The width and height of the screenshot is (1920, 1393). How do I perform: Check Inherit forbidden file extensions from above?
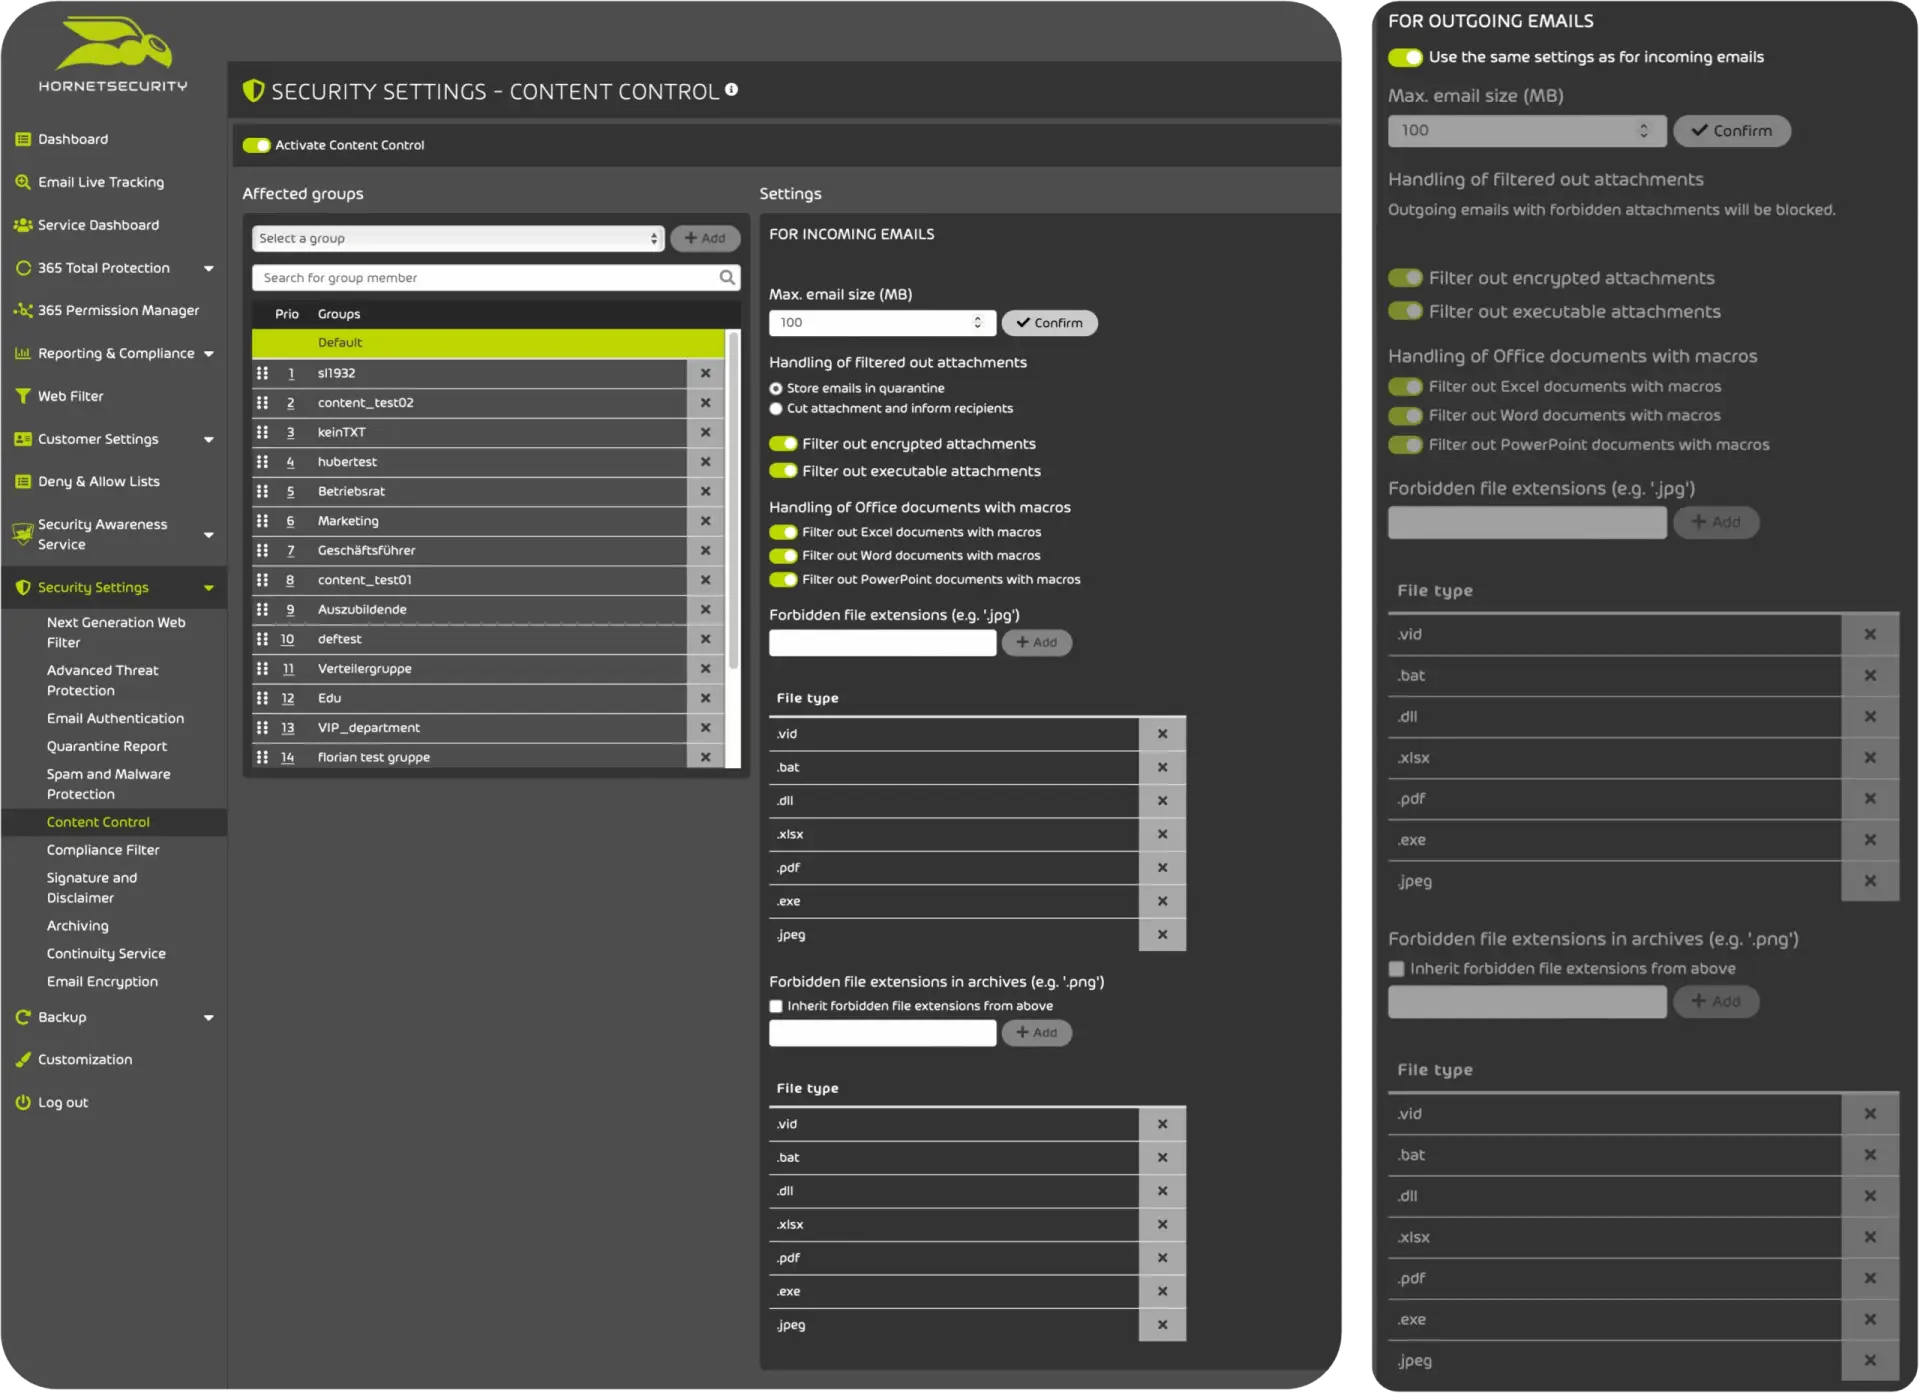[x=775, y=1005]
